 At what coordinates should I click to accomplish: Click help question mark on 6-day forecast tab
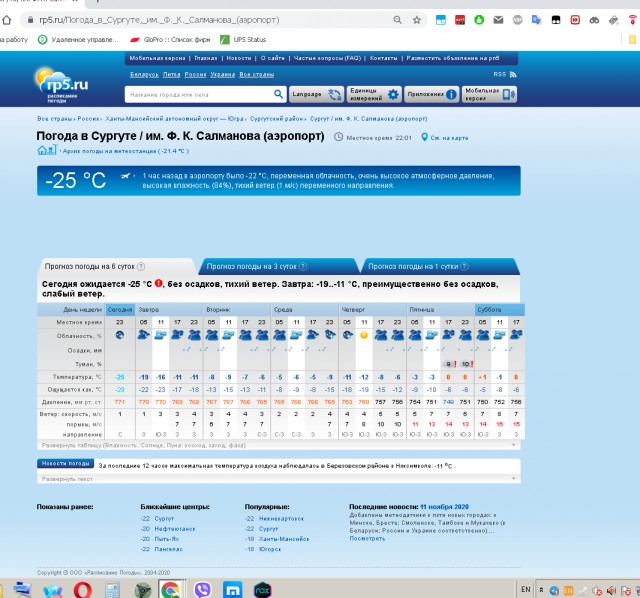141,267
